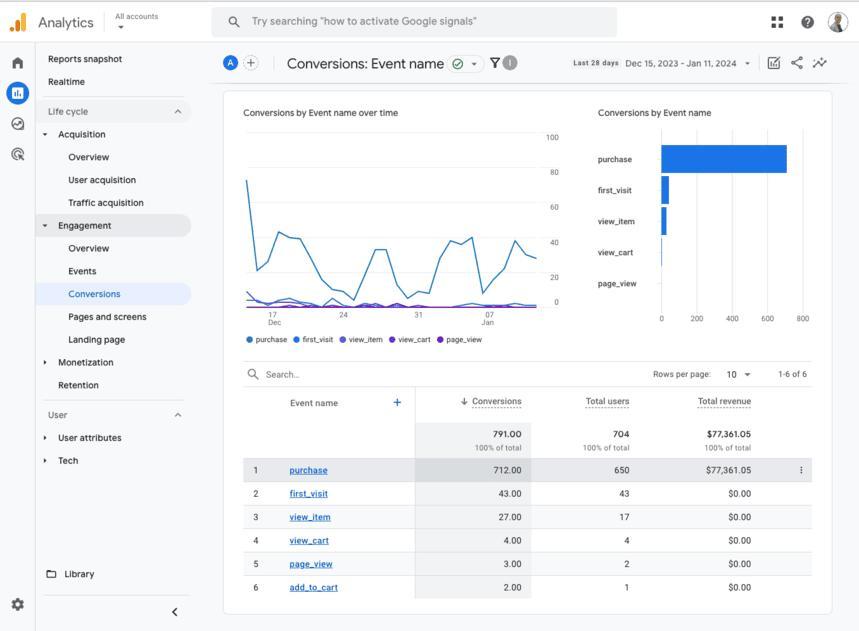859x631 pixels.
Task: Open the Advertising icon in left rail
Action: [x=18, y=154]
